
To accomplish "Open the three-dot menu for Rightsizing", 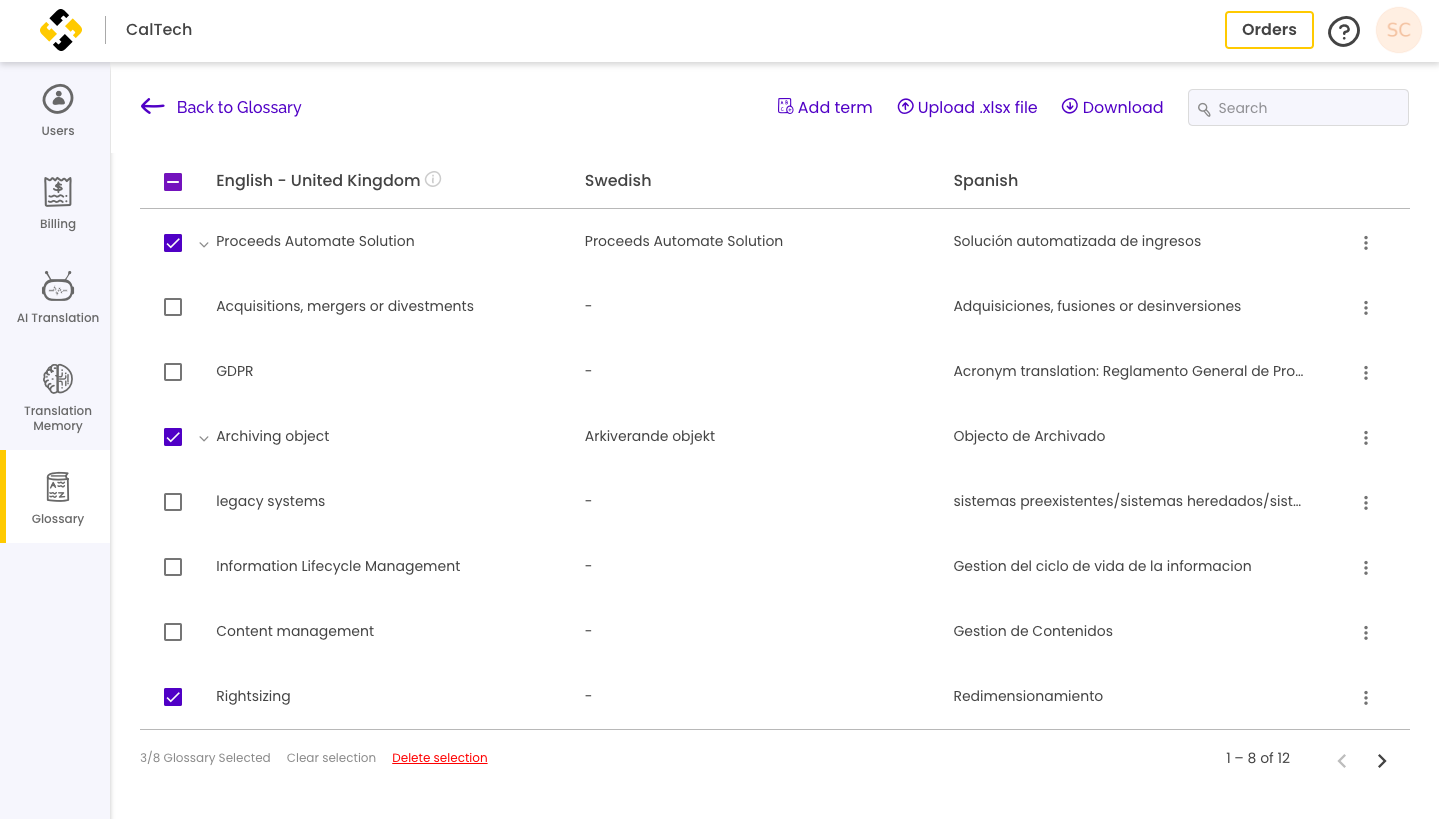I will (1365, 698).
